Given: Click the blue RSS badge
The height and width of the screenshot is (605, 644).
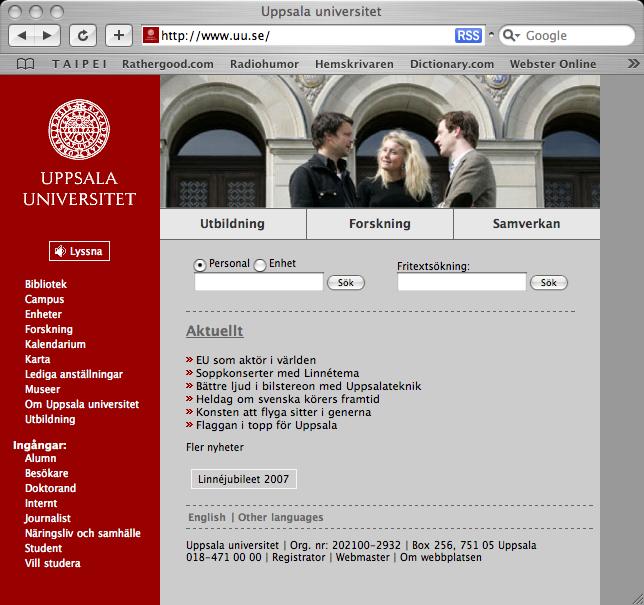Looking at the screenshot, I should (x=468, y=36).
